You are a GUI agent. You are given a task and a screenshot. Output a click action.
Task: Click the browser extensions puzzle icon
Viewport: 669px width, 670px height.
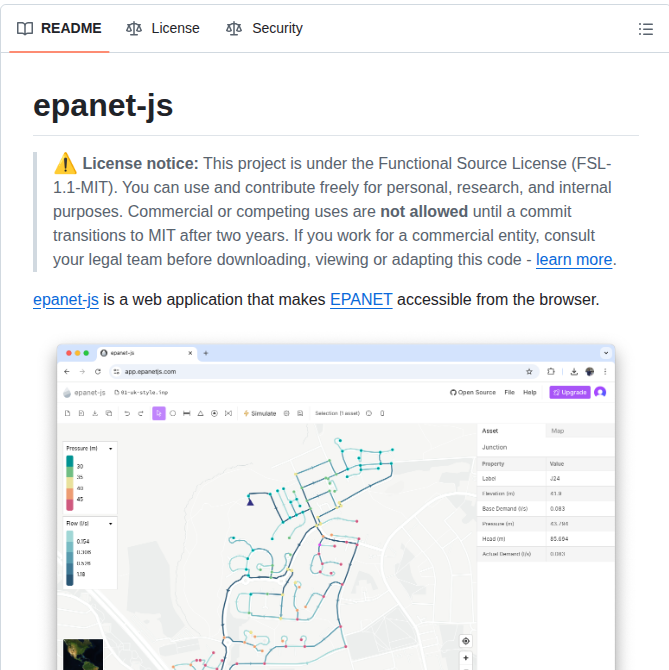coord(551,371)
